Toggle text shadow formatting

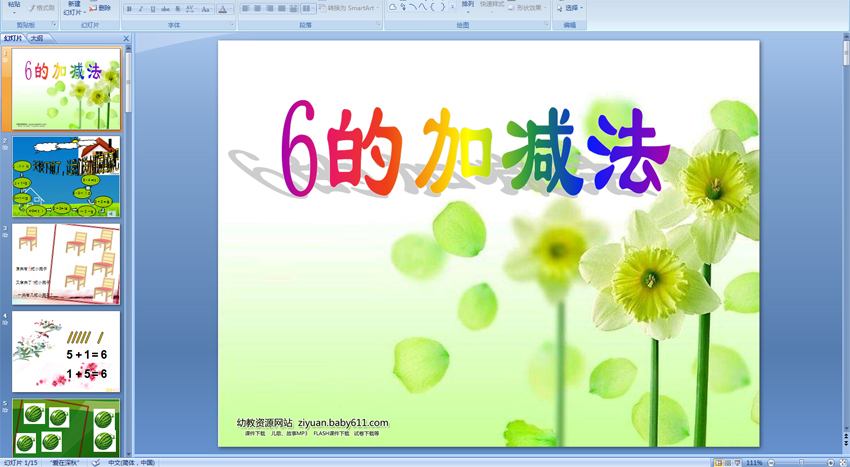(x=176, y=8)
